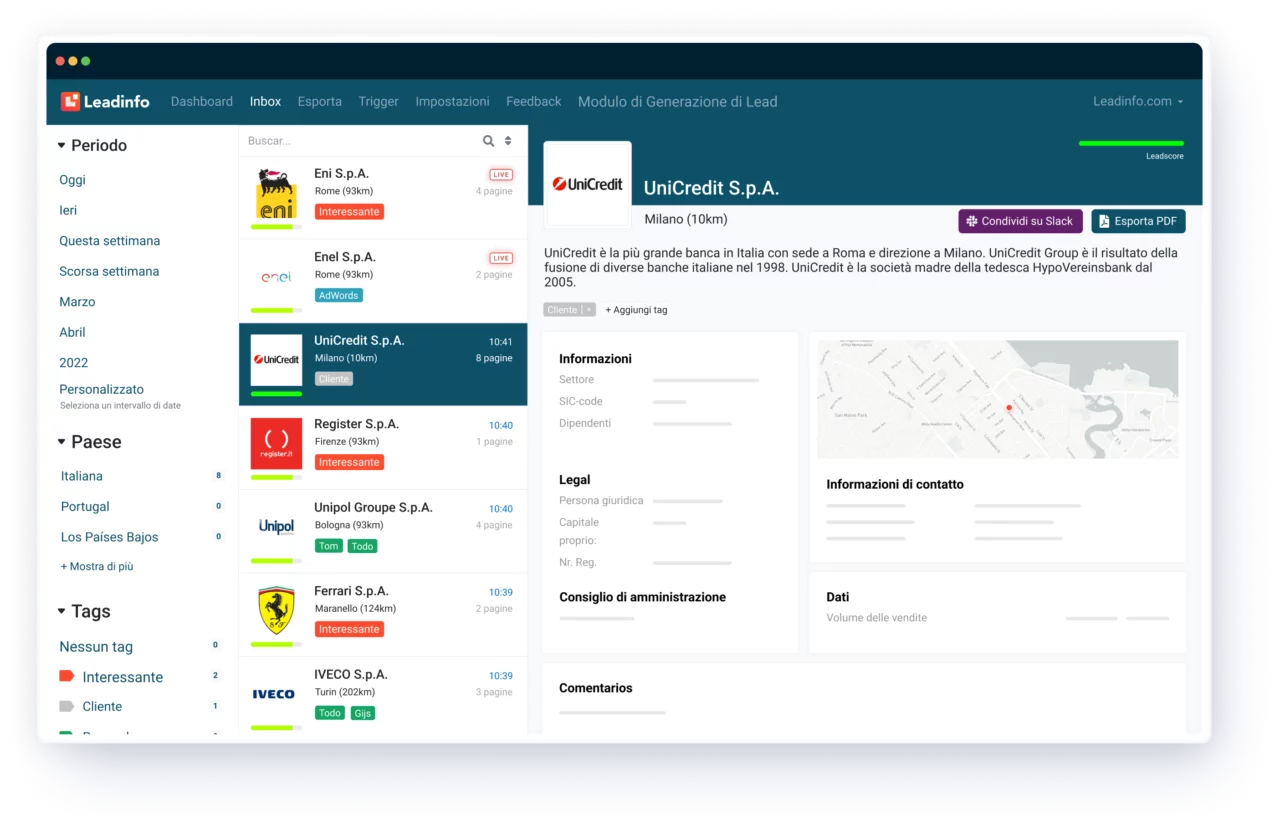Open the Dashboard menu
This screenshot has height=830, width=1280.
[x=202, y=101]
